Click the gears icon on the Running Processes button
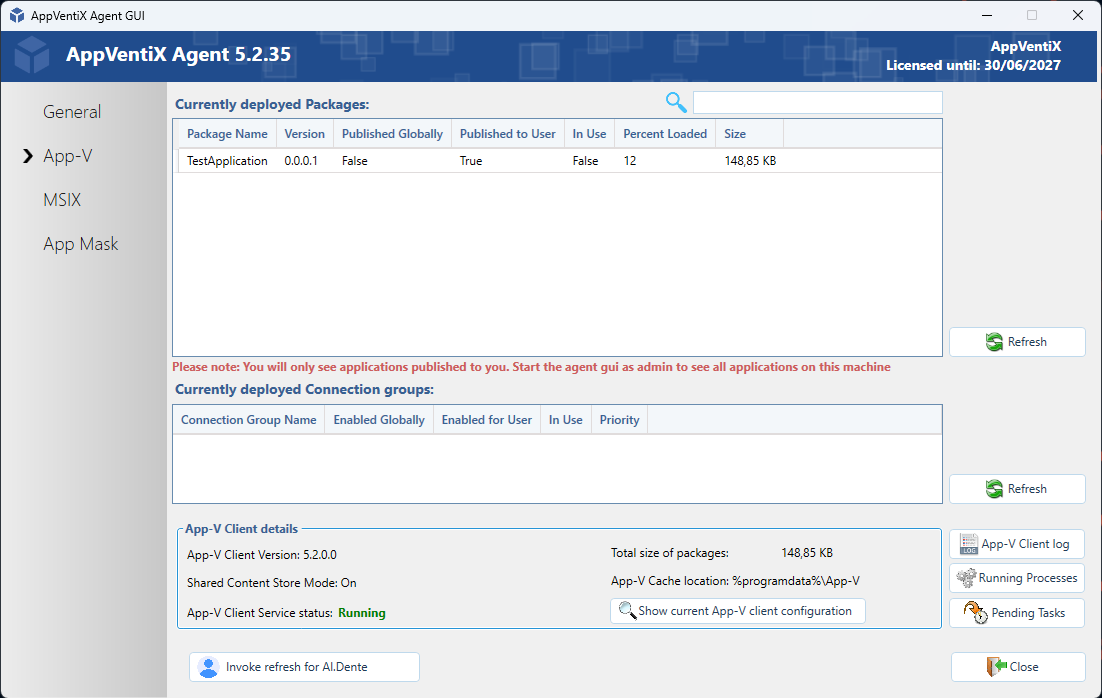The height and width of the screenshot is (698, 1102). pyautogui.click(x=966, y=578)
